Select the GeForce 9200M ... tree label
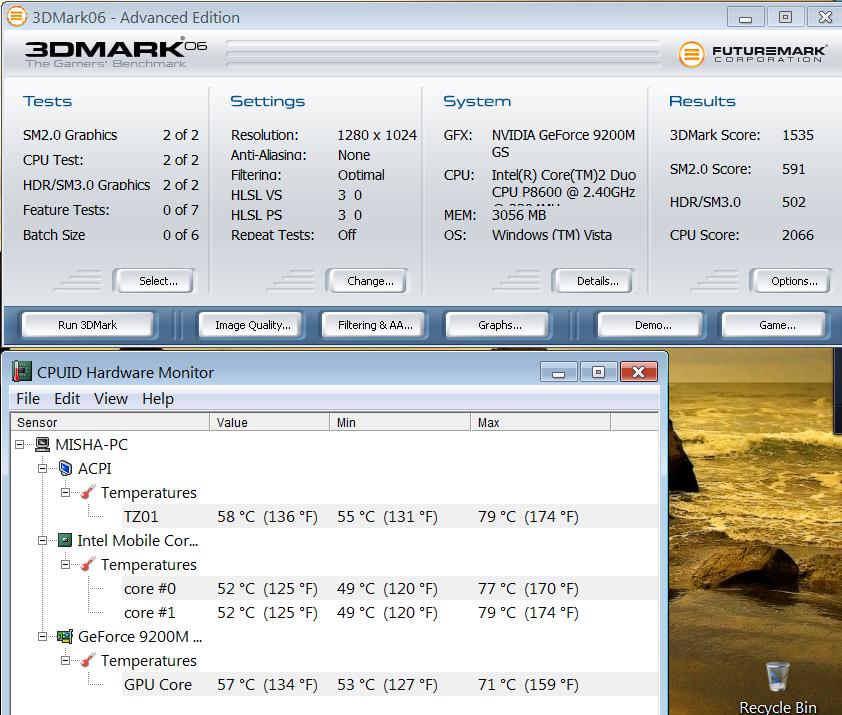The image size is (842, 715). pos(140,637)
